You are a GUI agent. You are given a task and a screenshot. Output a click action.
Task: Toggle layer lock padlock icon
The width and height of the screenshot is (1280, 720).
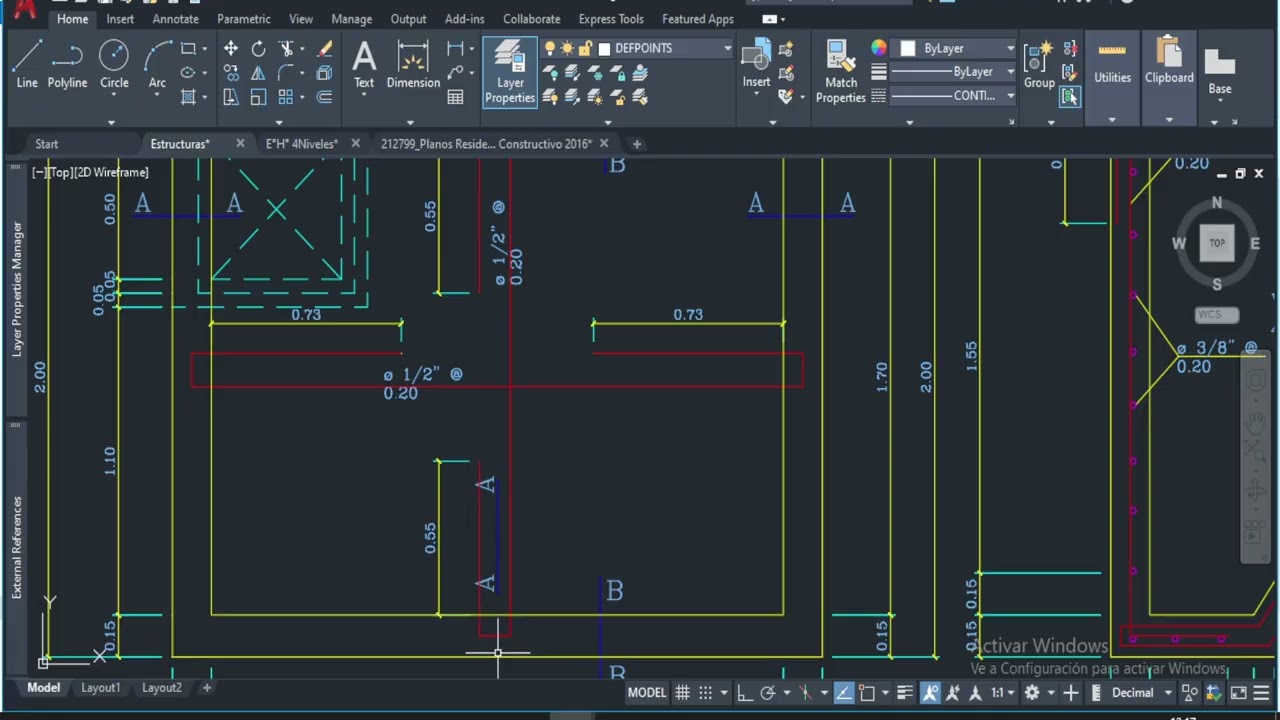(x=585, y=48)
